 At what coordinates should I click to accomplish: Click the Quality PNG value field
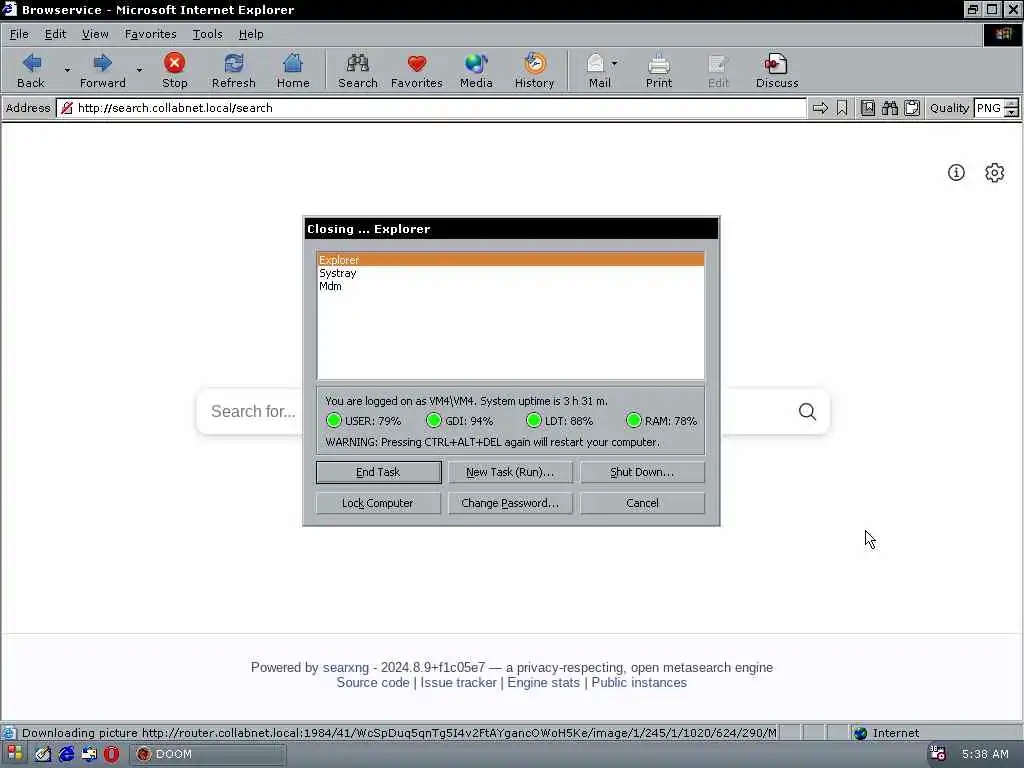[989, 108]
